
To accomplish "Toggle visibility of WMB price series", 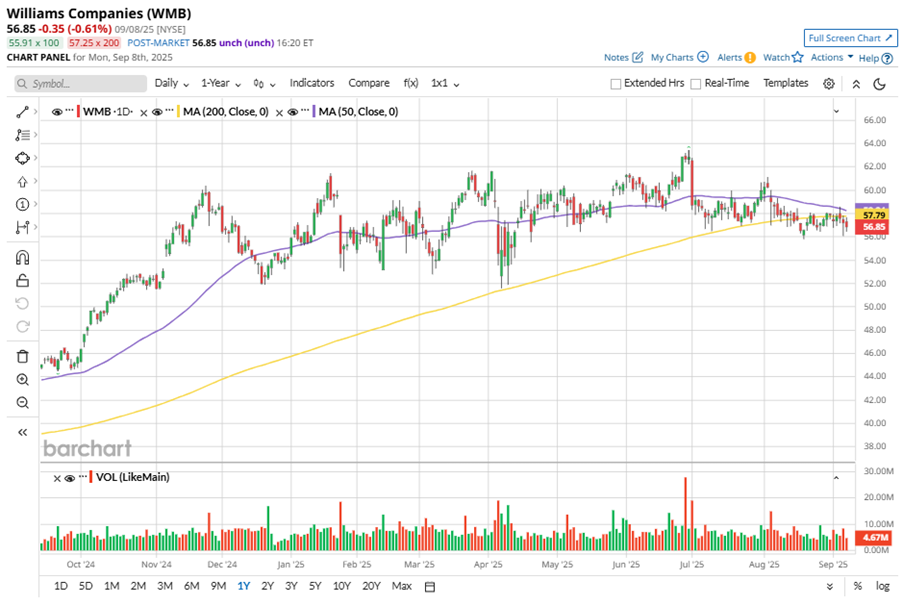I will point(57,112).
